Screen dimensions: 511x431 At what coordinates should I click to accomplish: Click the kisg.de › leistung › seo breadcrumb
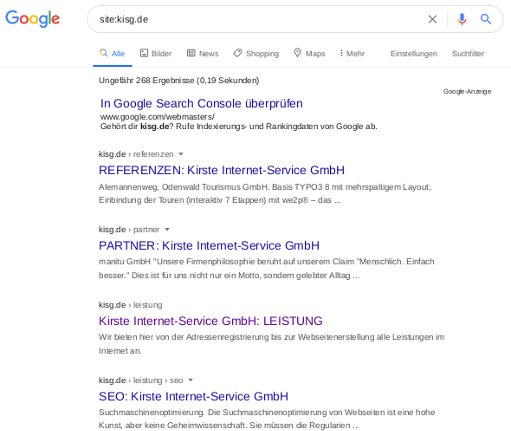(x=141, y=380)
